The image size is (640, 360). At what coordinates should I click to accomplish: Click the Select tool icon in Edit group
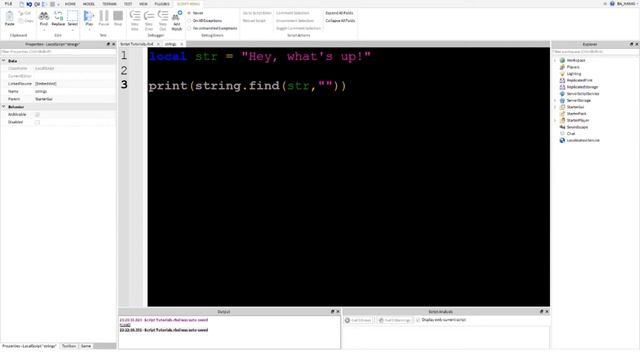point(72,16)
